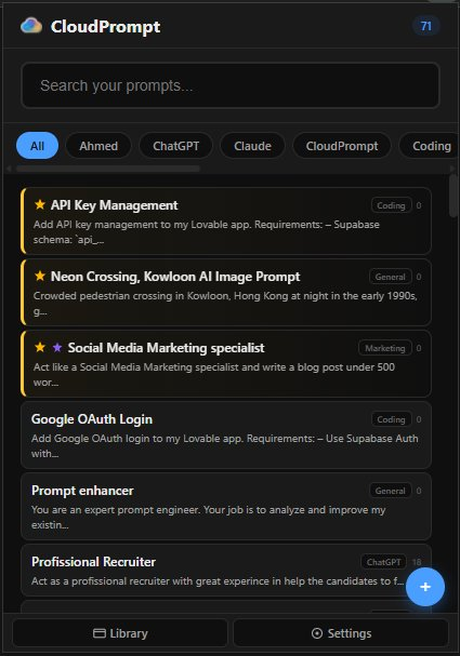Click the Neon Crossing prompt description text
This screenshot has height=656, width=460.
(x=225, y=303)
